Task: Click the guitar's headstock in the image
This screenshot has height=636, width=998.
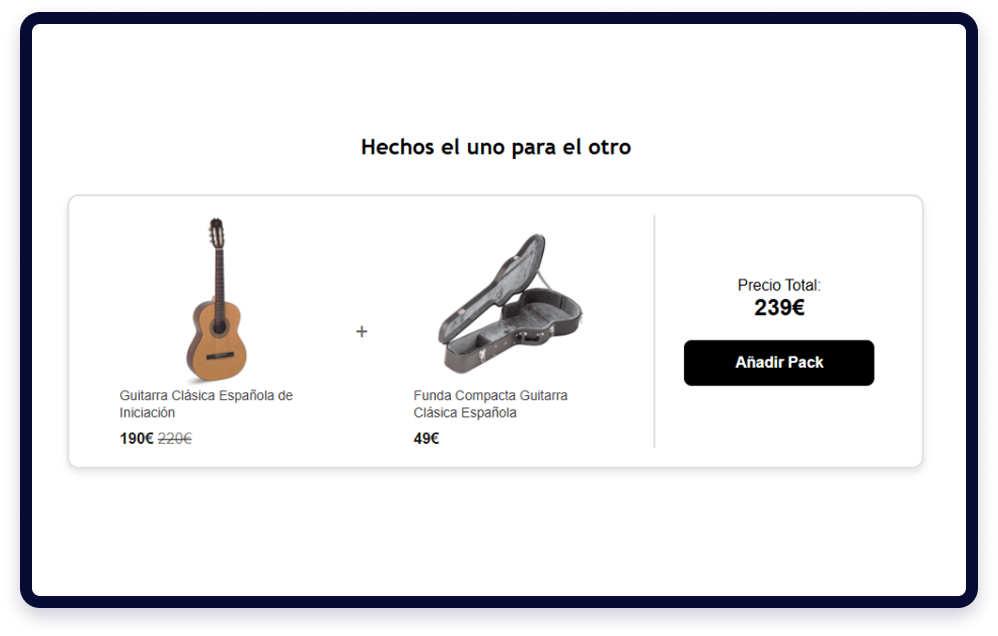Action: [216, 234]
